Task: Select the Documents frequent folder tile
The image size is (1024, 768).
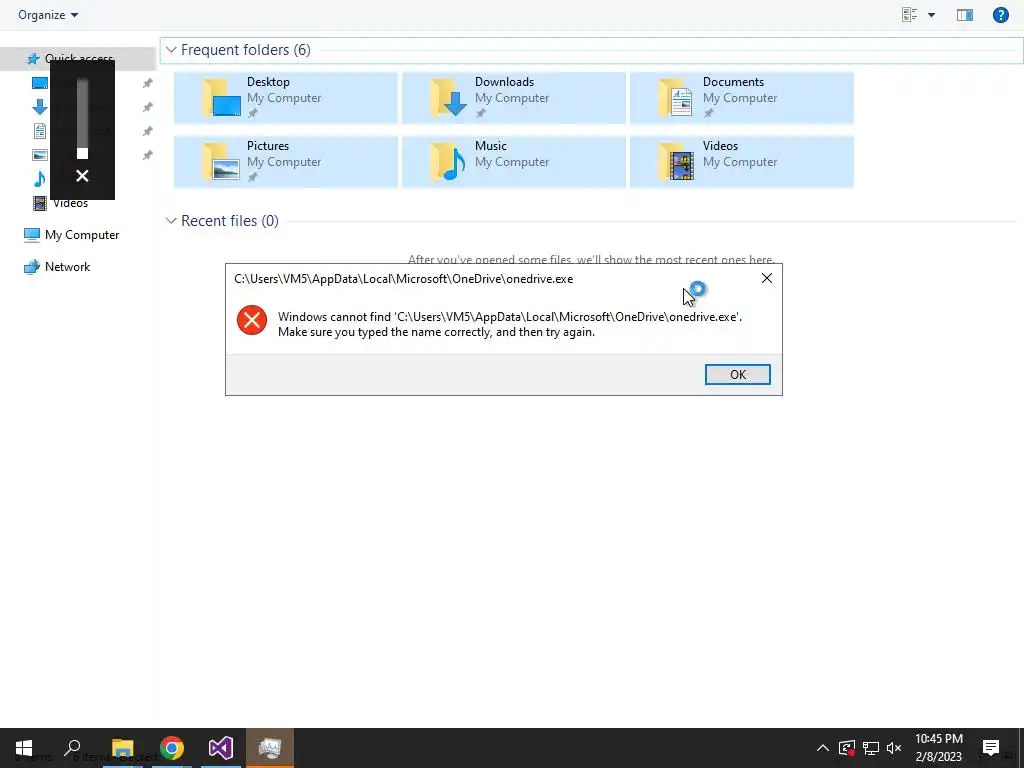Action: [x=741, y=97]
